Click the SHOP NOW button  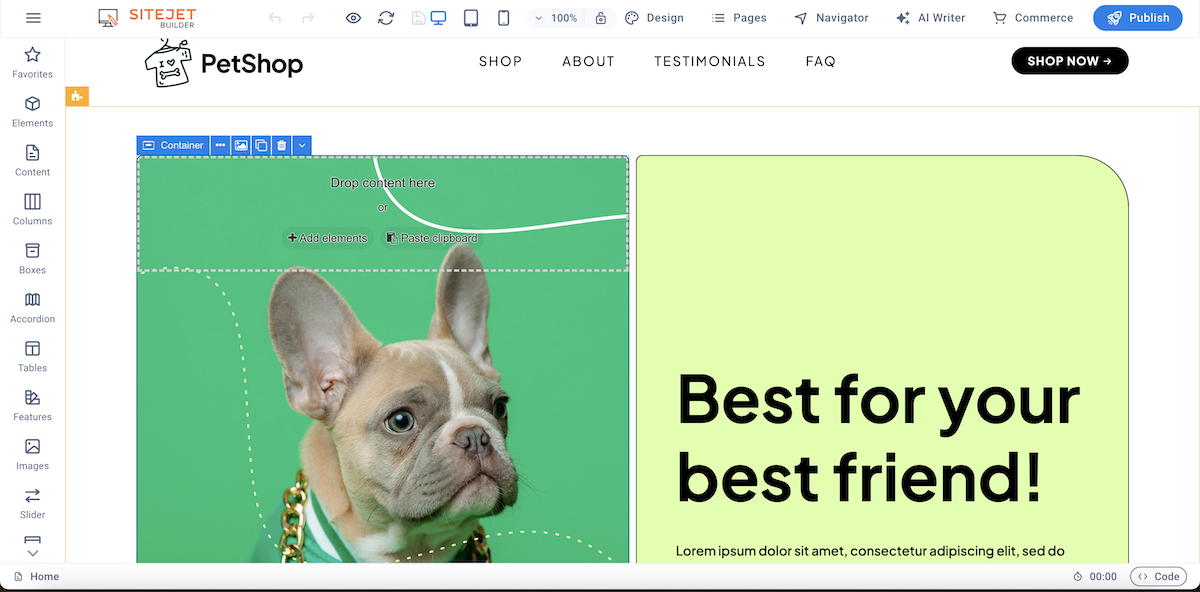[1070, 61]
